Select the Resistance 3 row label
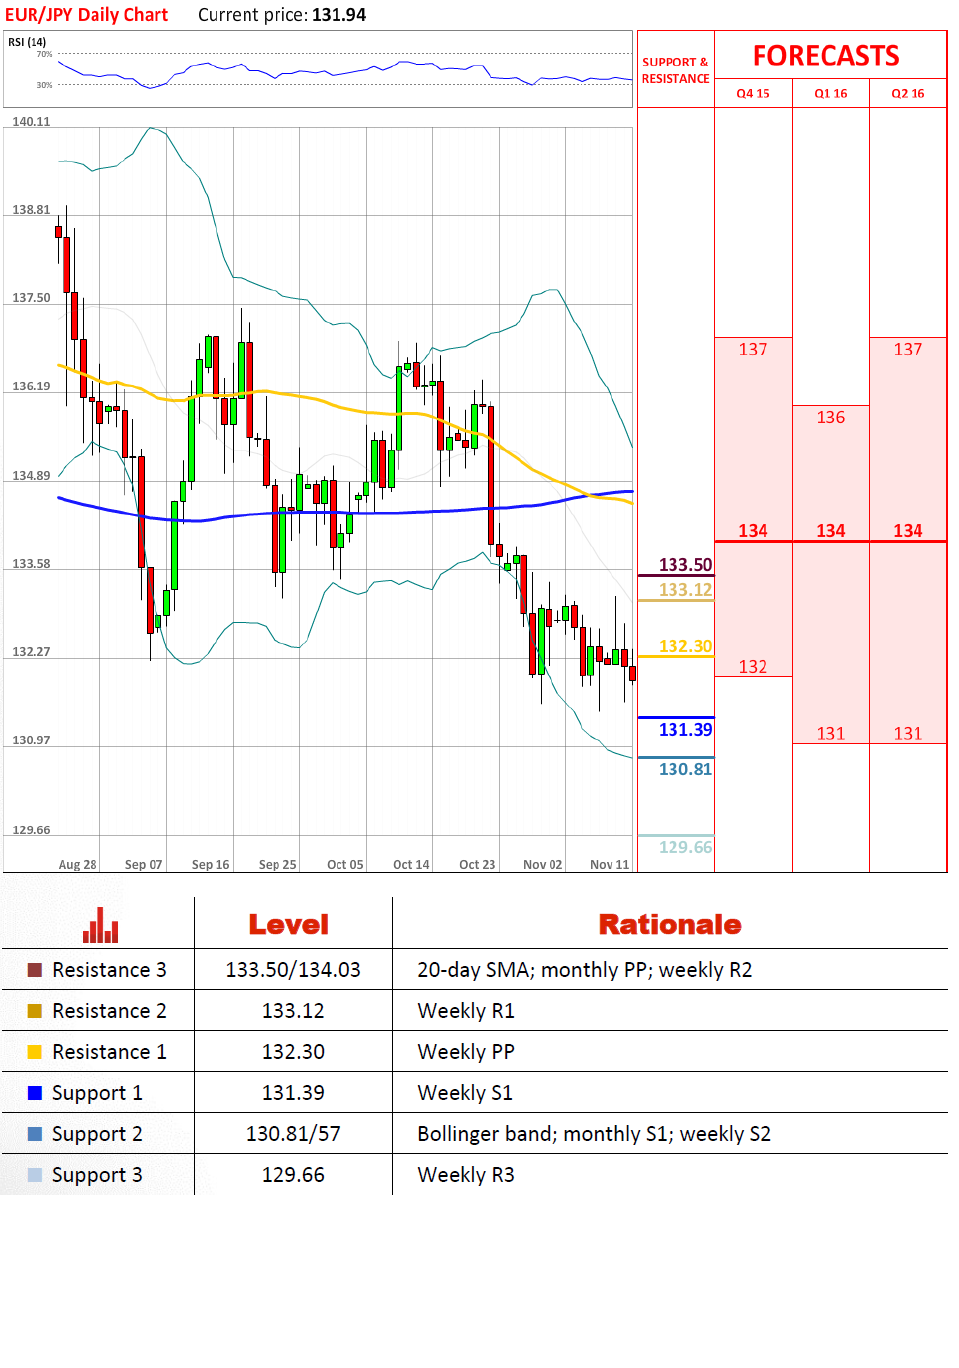 pyautogui.click(x=110, y=970)
